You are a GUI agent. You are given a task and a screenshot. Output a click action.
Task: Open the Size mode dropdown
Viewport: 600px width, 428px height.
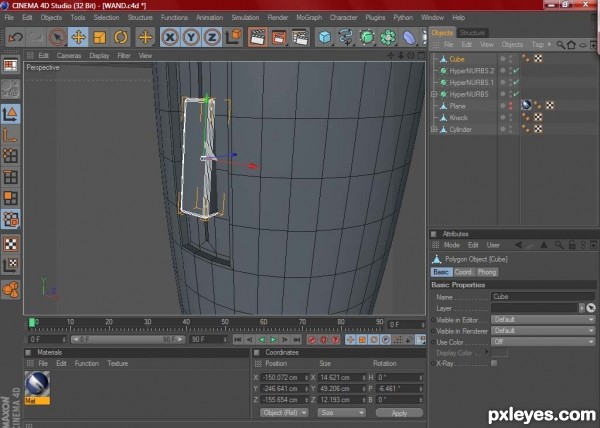click(341, 413)
